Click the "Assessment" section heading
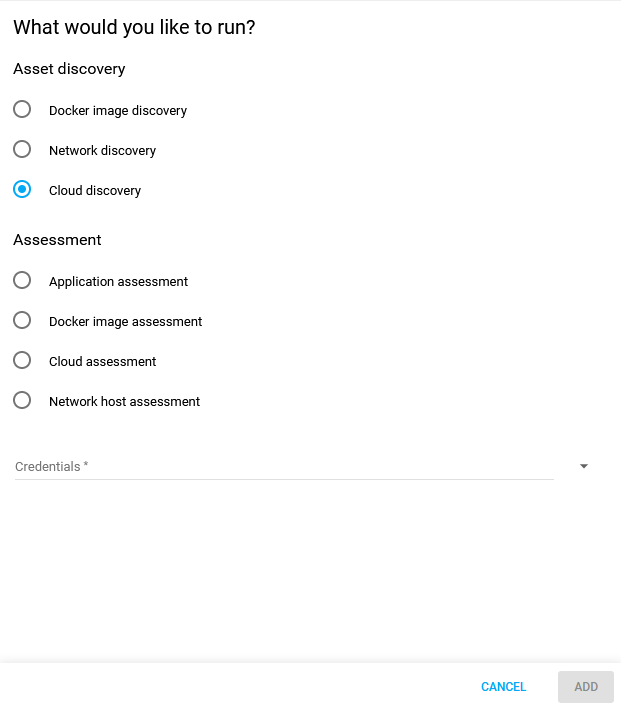 point(57,240)
